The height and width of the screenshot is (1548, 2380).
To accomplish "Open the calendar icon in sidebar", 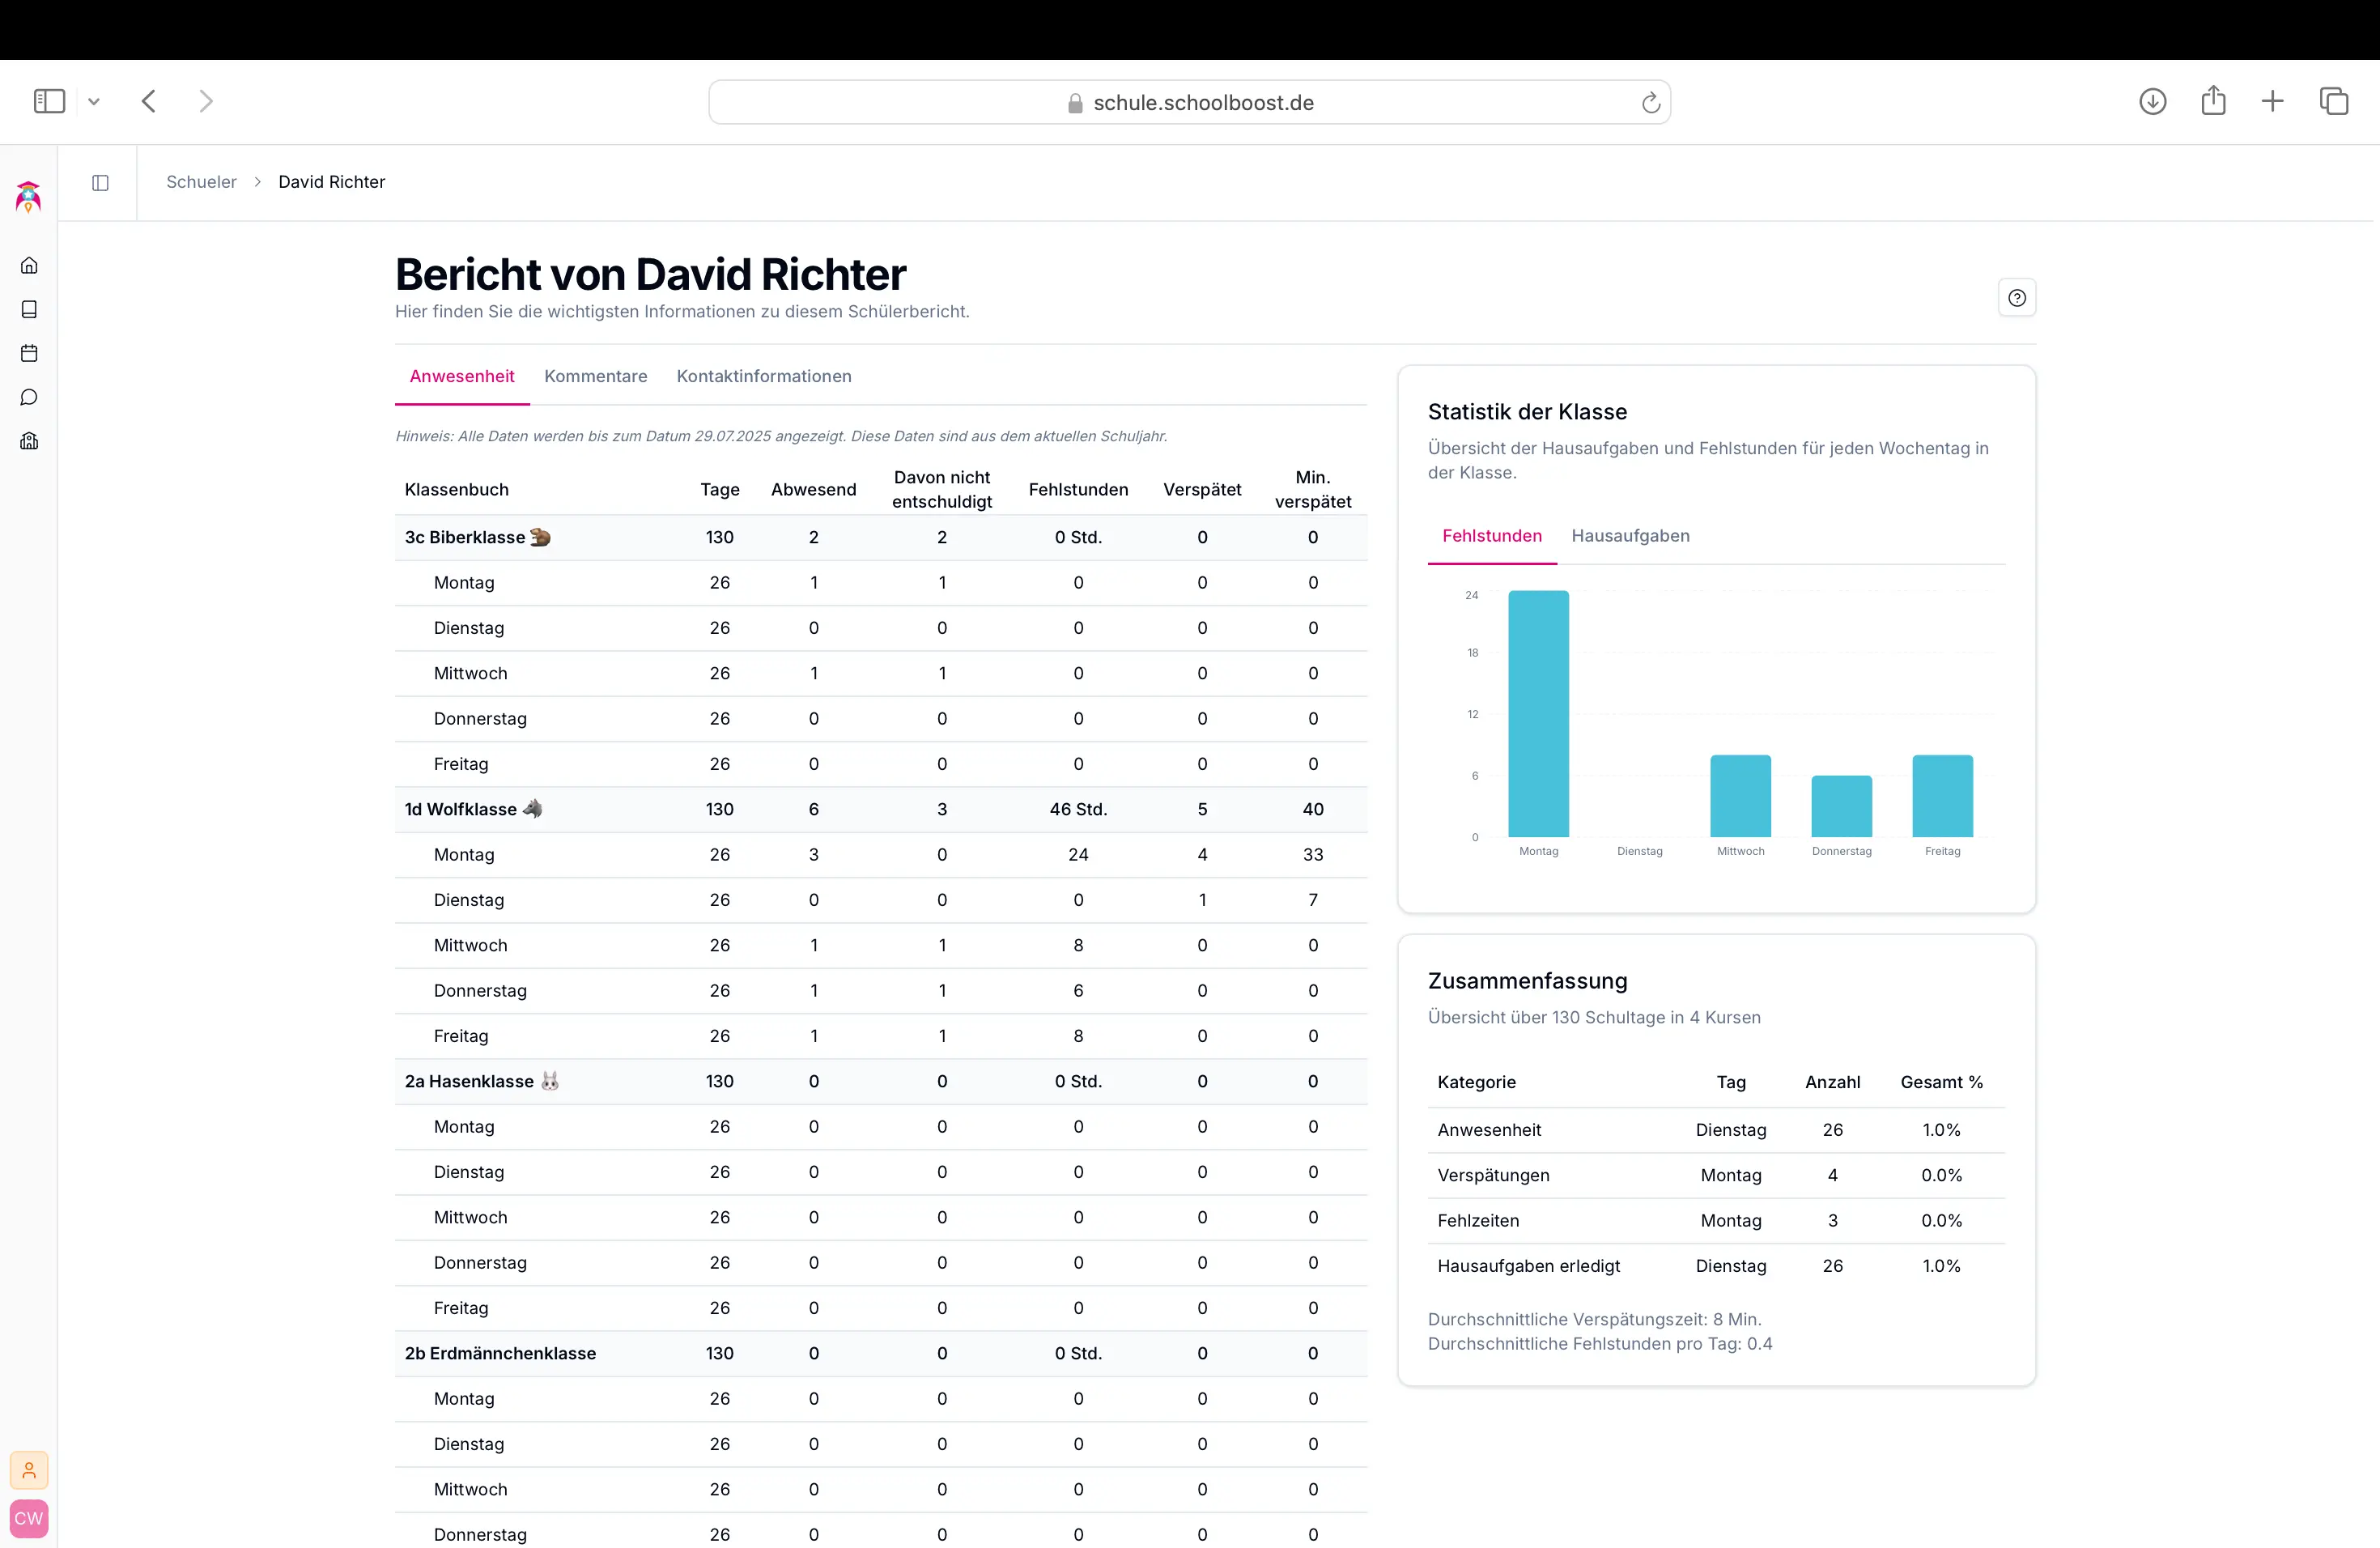I will 29,353.
